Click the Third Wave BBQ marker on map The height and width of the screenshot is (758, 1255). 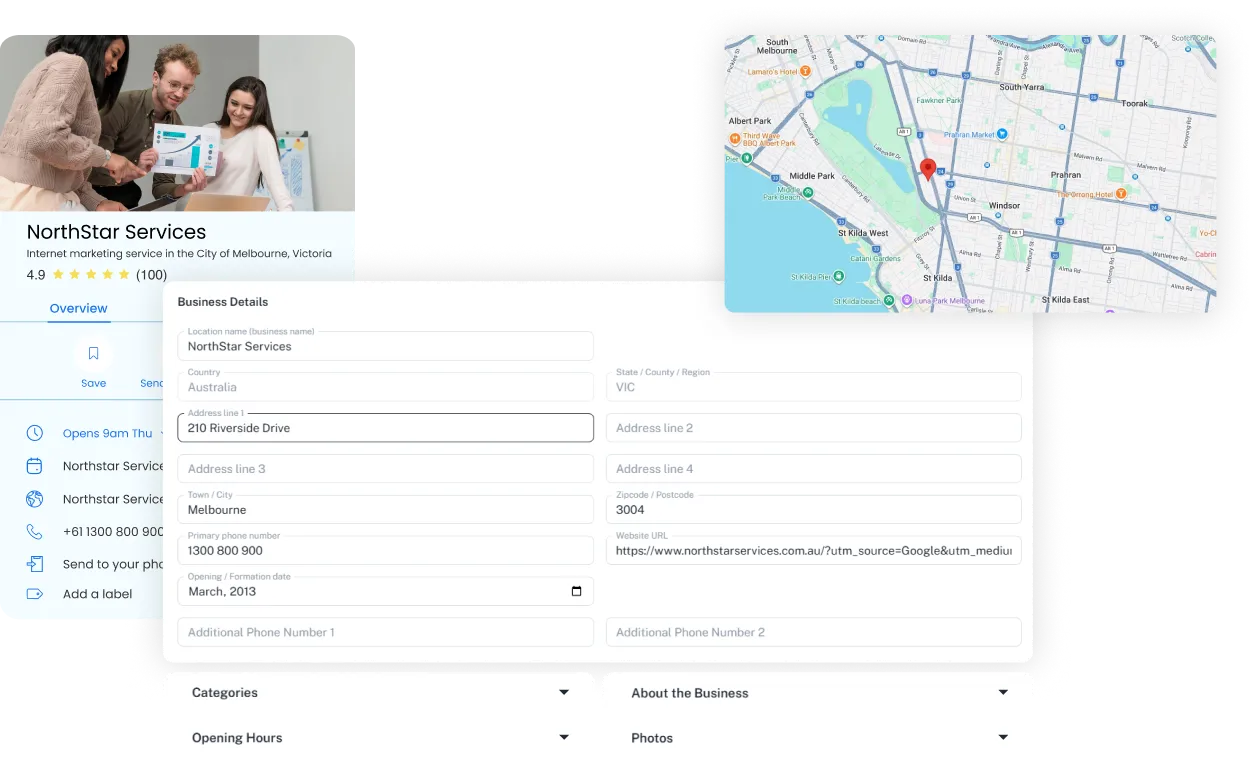click(735, 137)
